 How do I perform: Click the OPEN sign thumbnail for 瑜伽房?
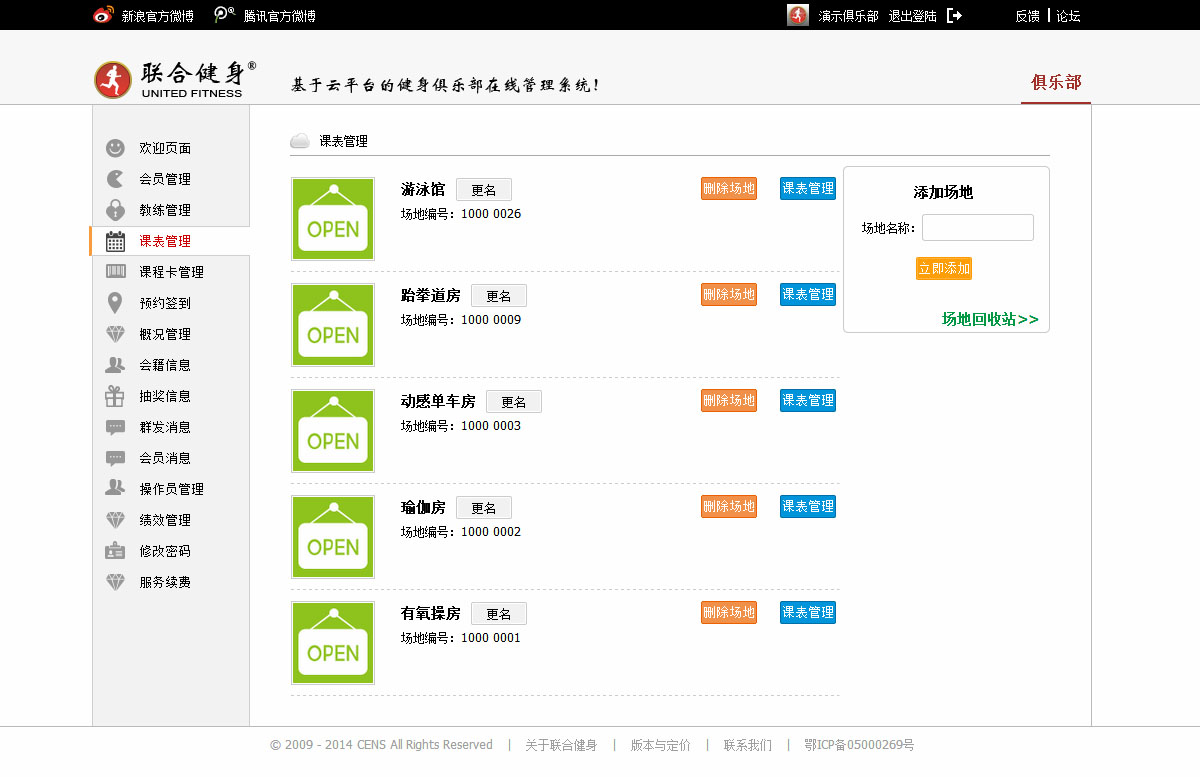(333, 537)
